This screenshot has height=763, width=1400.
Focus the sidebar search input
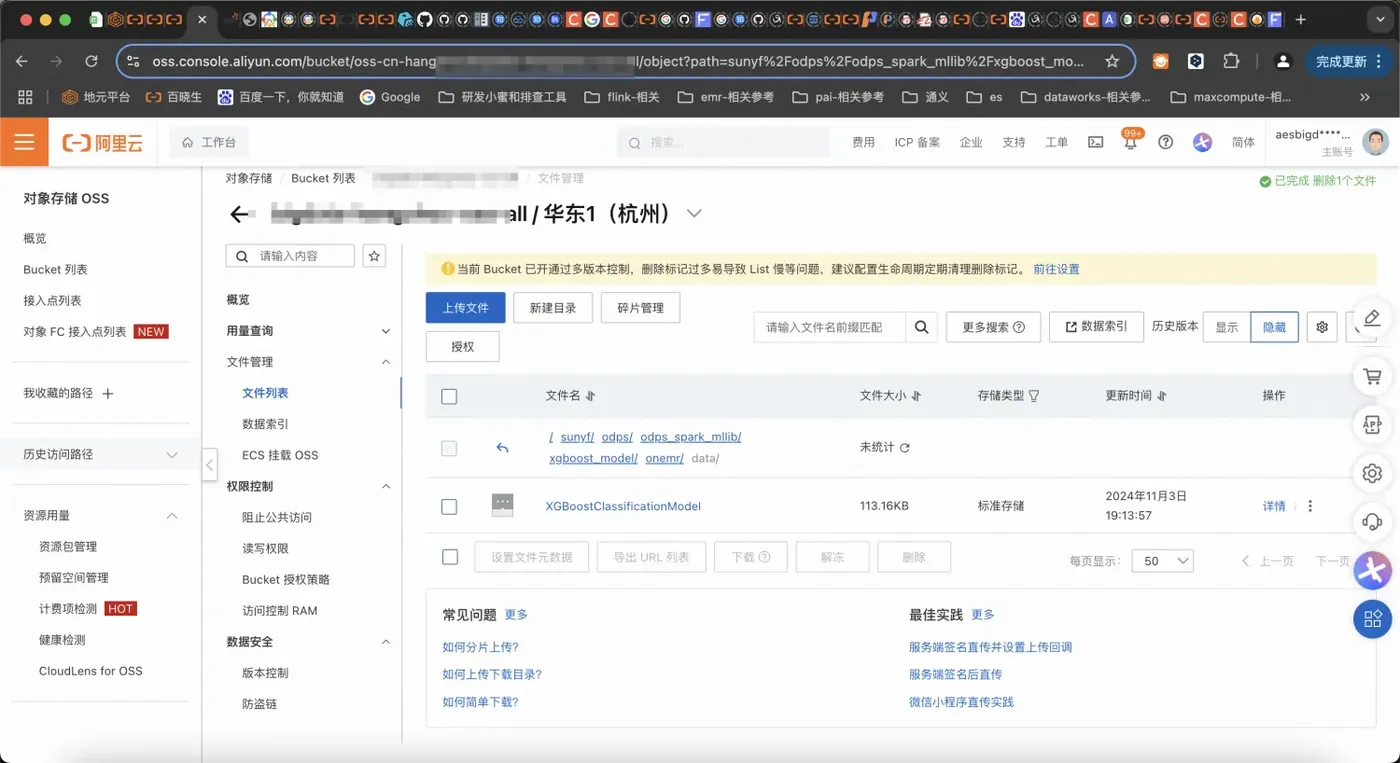tap(290, 256)
